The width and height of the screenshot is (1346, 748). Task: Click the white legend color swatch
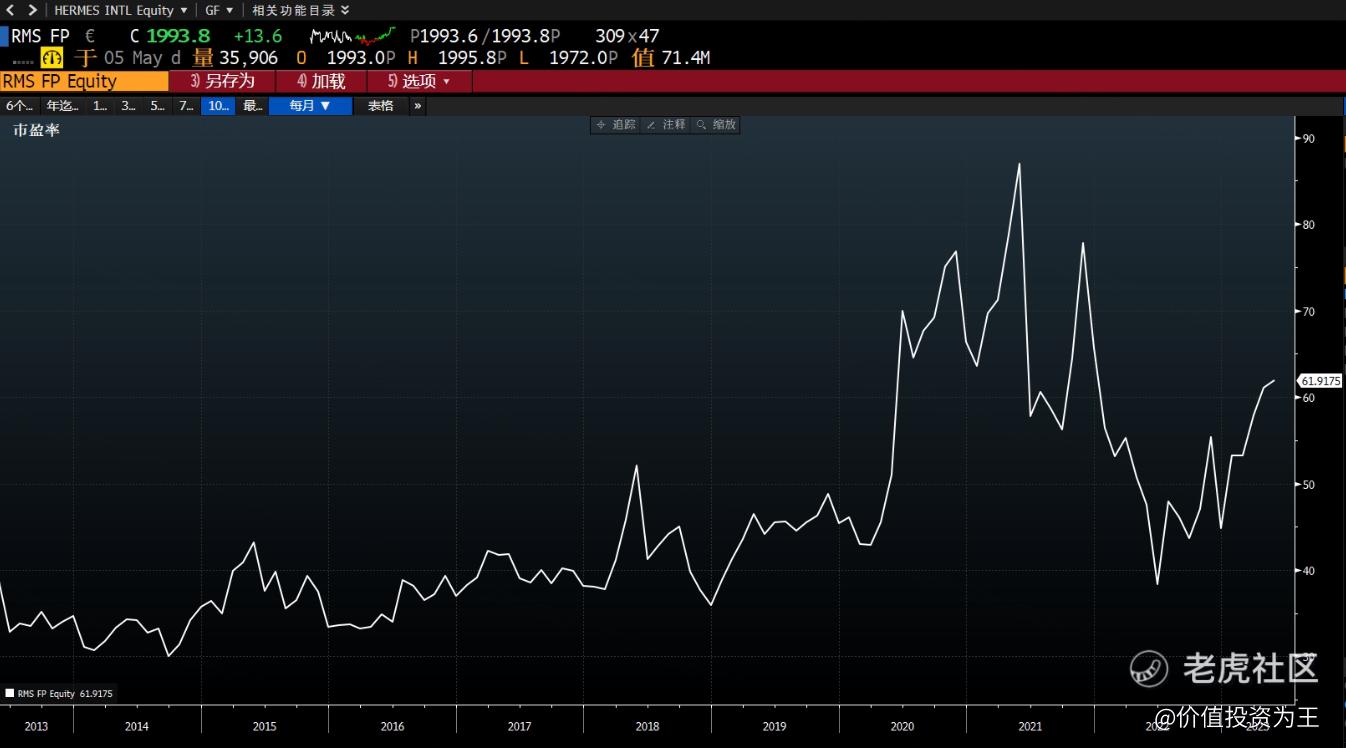(10, 693)
